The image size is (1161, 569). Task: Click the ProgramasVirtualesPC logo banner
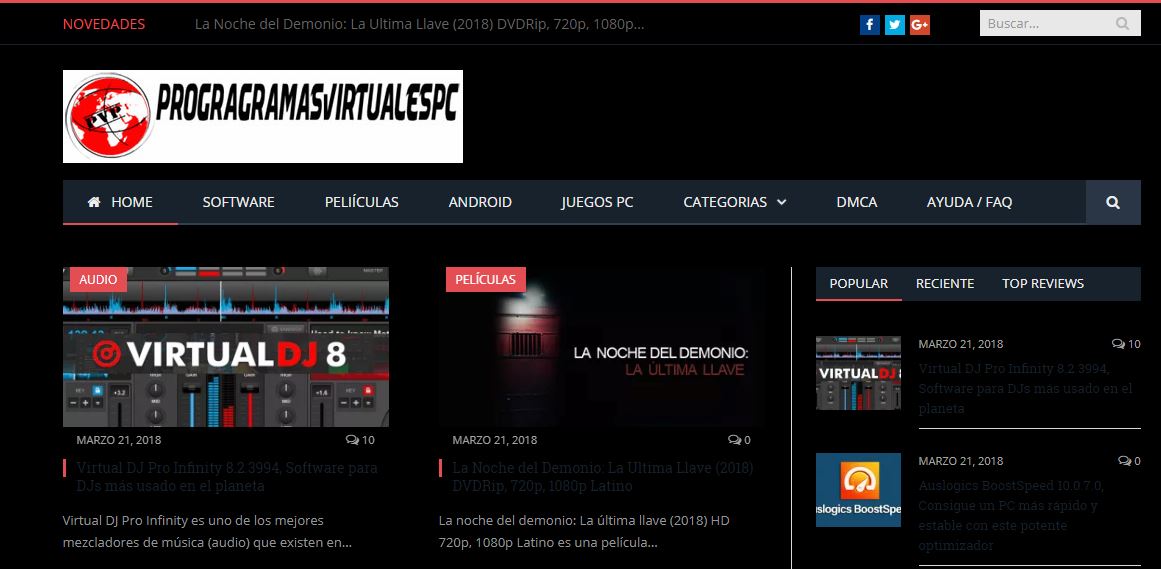pos(263,116)
